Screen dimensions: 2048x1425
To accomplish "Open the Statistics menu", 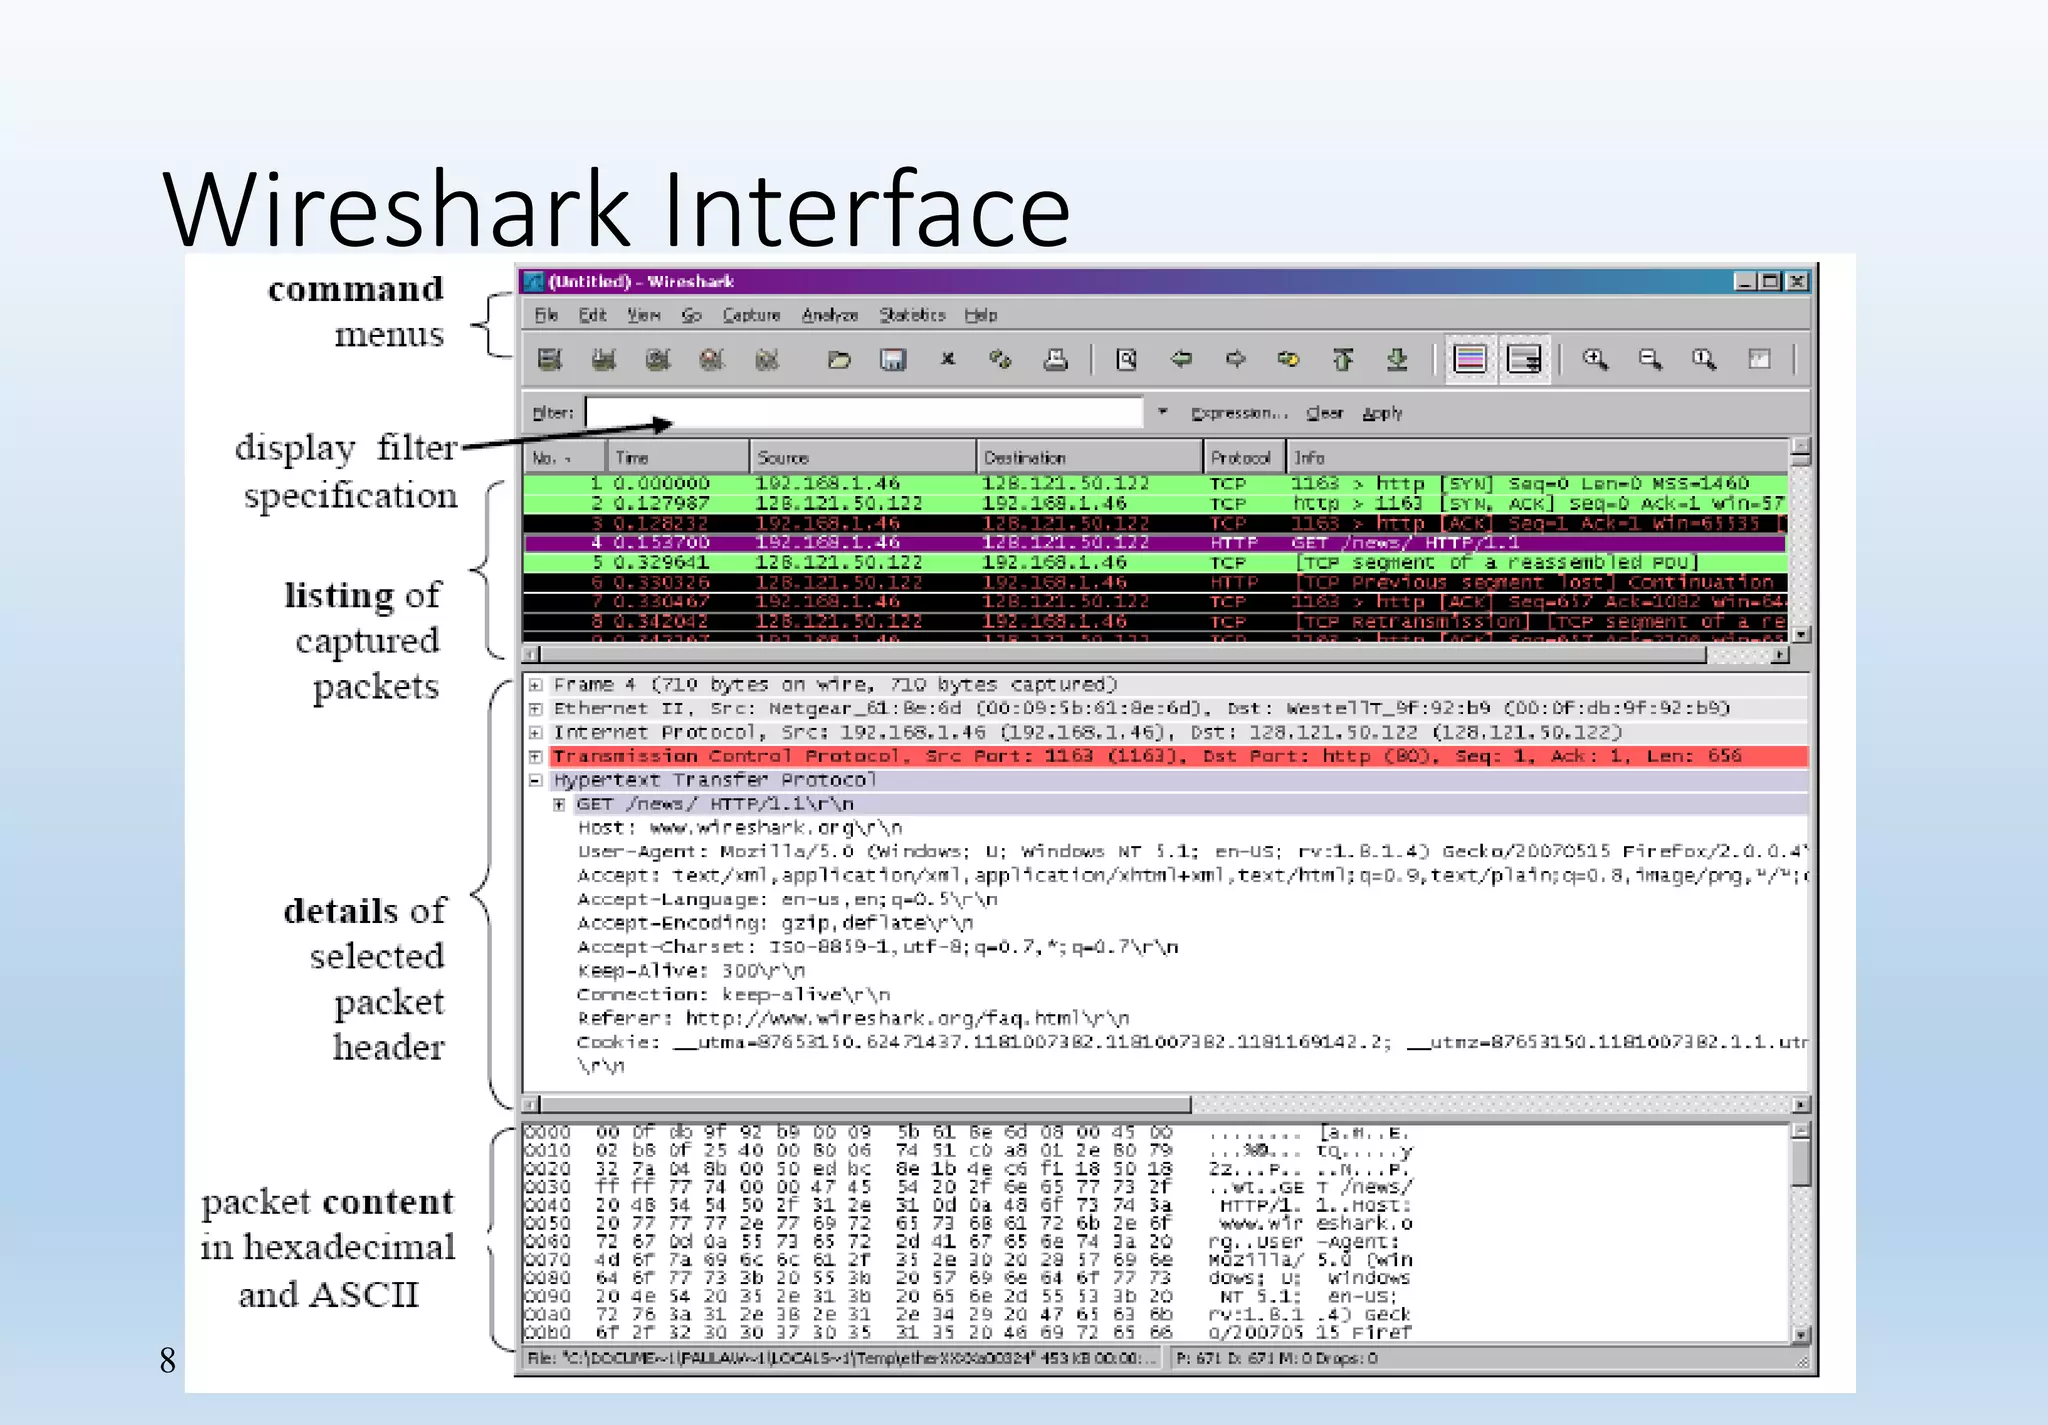I will coord(912,315).
